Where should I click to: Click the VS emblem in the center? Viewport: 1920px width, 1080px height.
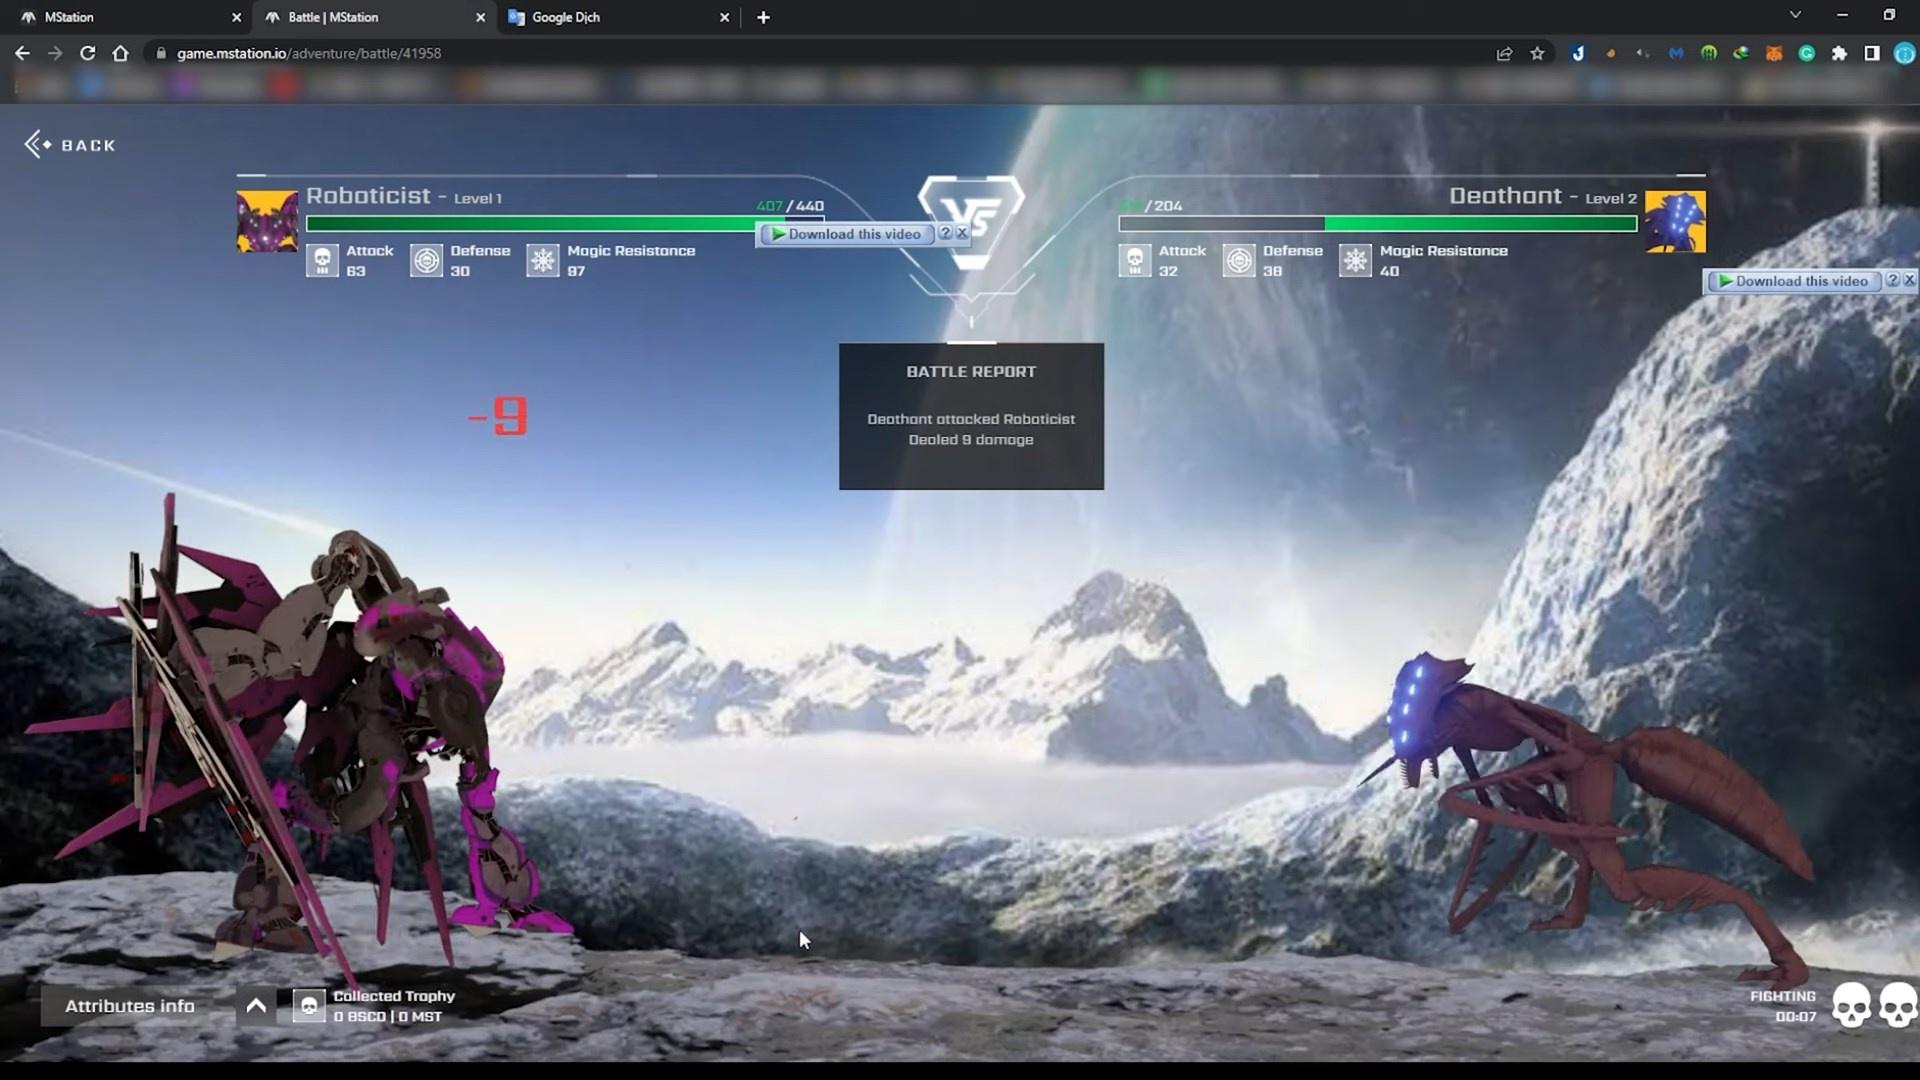point(971,221)
